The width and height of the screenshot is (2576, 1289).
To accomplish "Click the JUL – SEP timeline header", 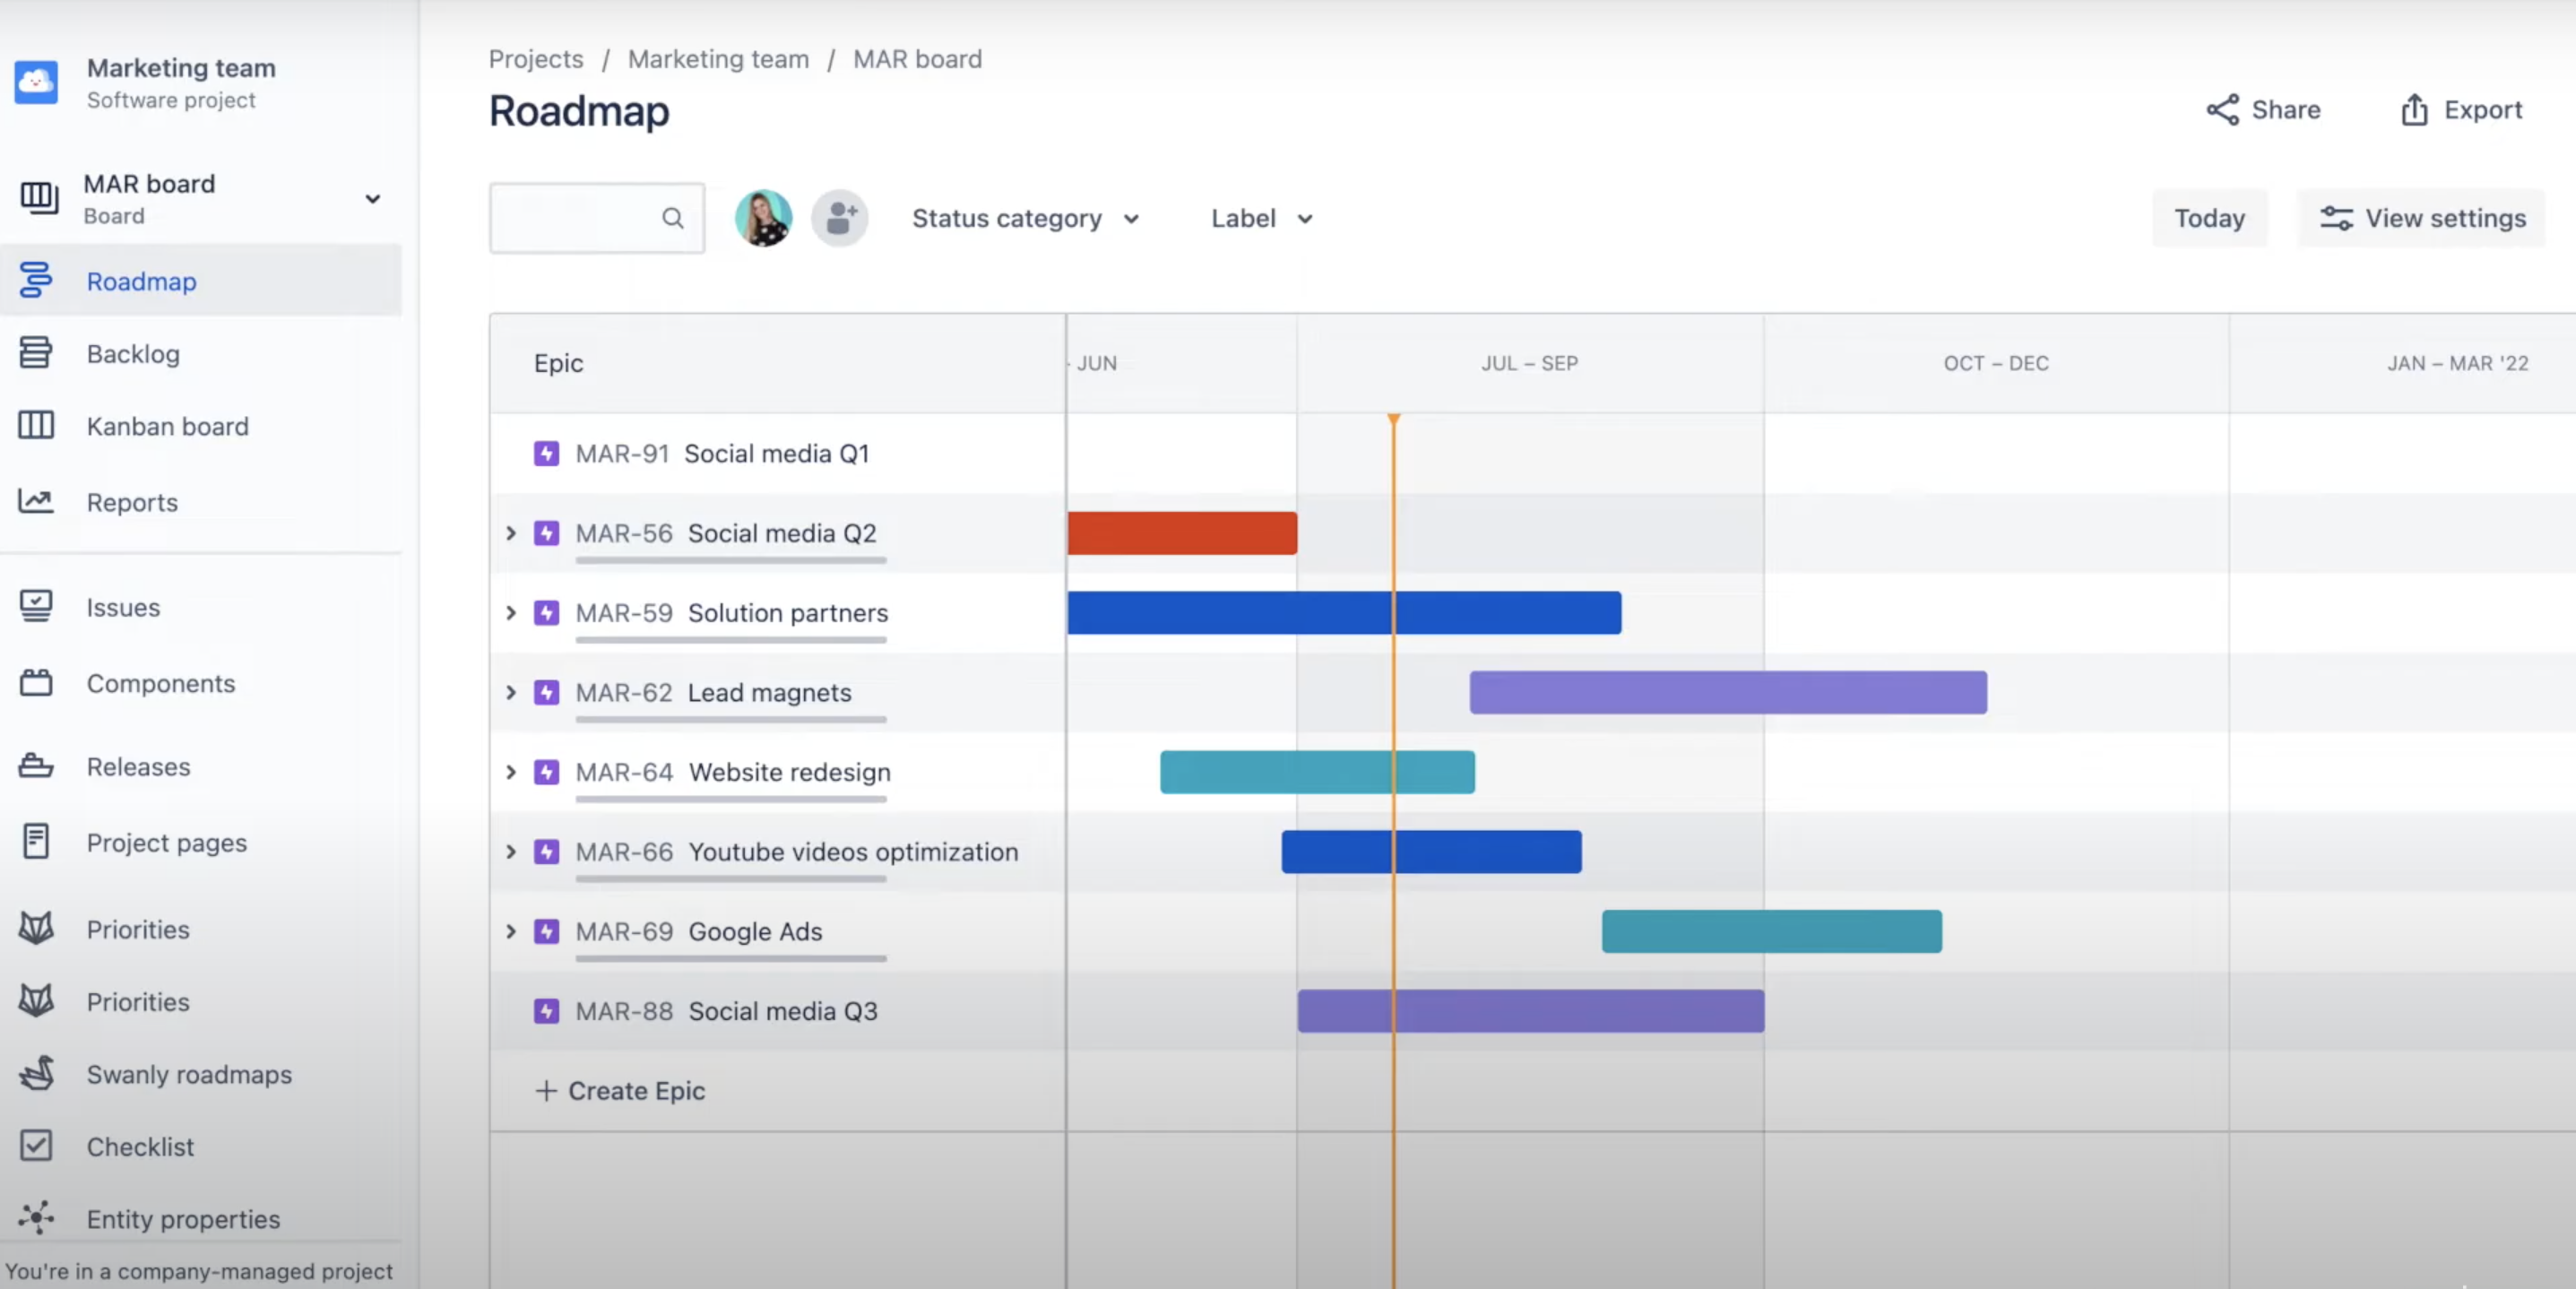I will coord(1530,363).
